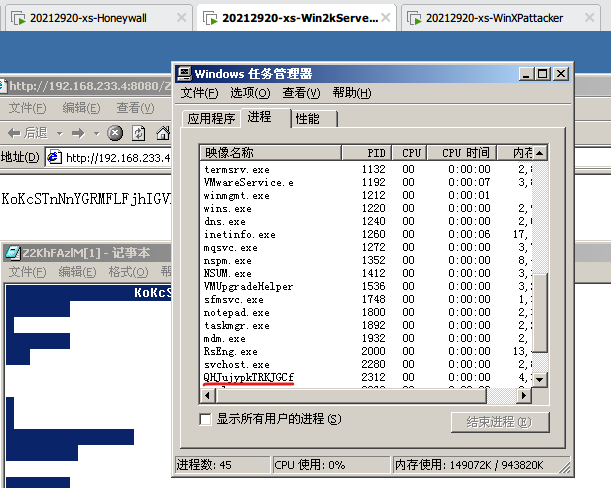Screen dimensions: 611x488
Task: Select the winmgmt.exe process row
Action: pyautogui.click(x=366, y=195)
